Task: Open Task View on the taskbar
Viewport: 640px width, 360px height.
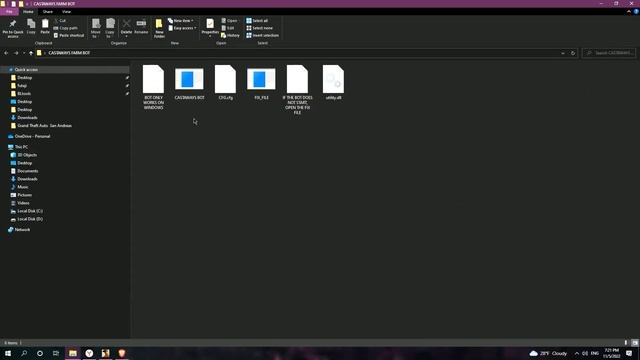Action: click(56, 353)
